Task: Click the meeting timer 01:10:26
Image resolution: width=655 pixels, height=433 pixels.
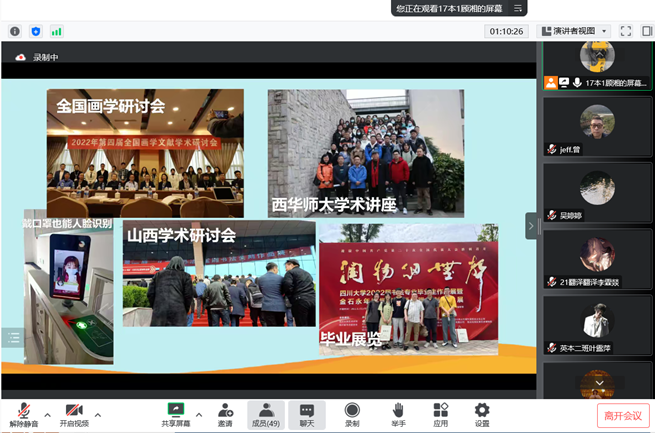Action: (x=506, y=31)
